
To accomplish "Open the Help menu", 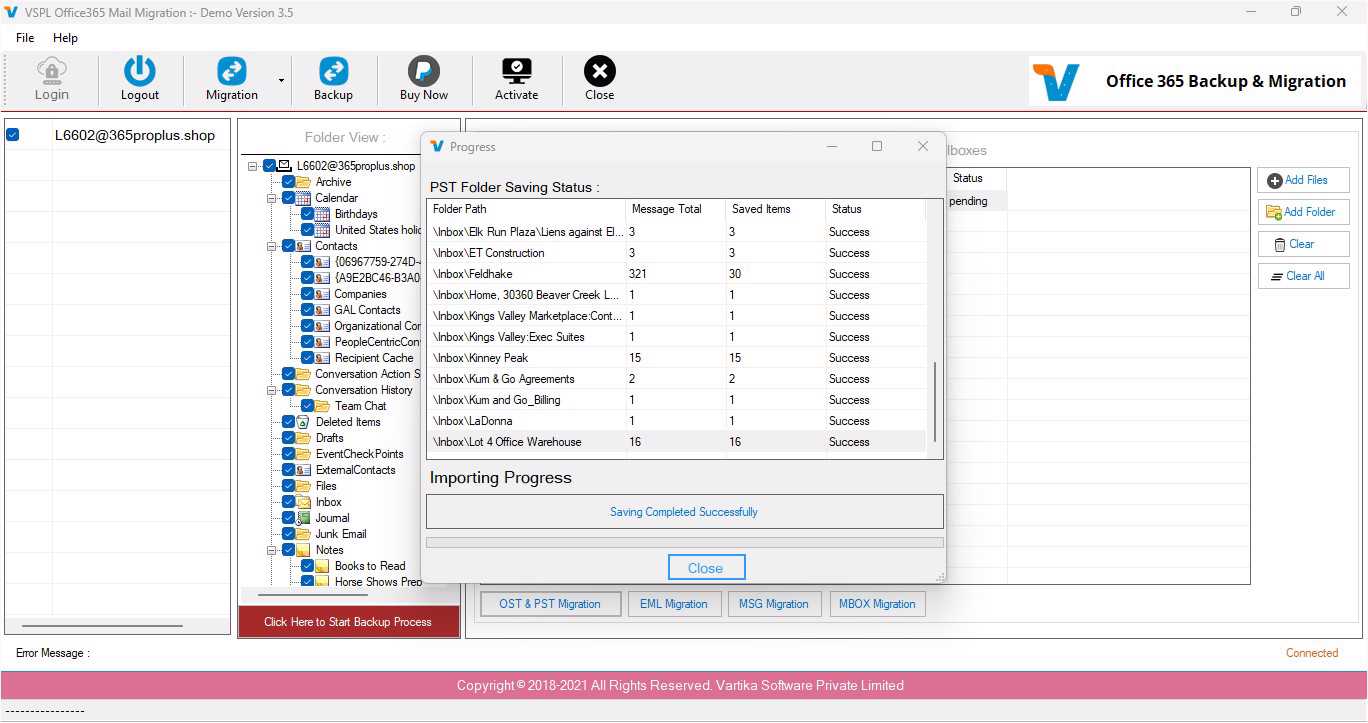I will click(x=65, y=38).
